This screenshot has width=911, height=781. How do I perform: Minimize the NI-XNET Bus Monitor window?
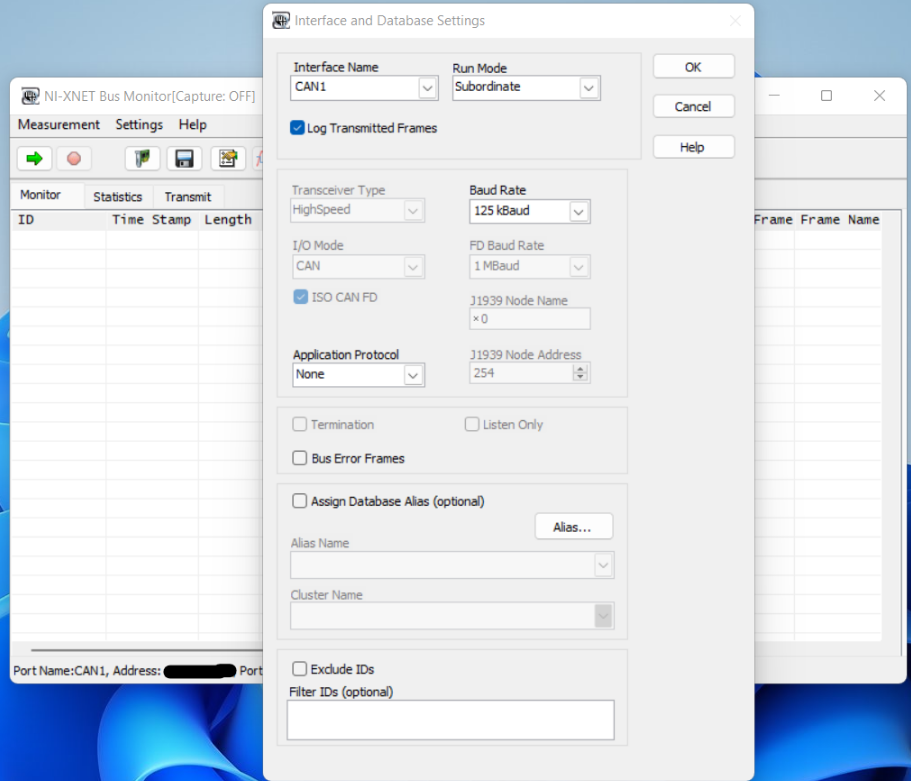pos(774,96)
